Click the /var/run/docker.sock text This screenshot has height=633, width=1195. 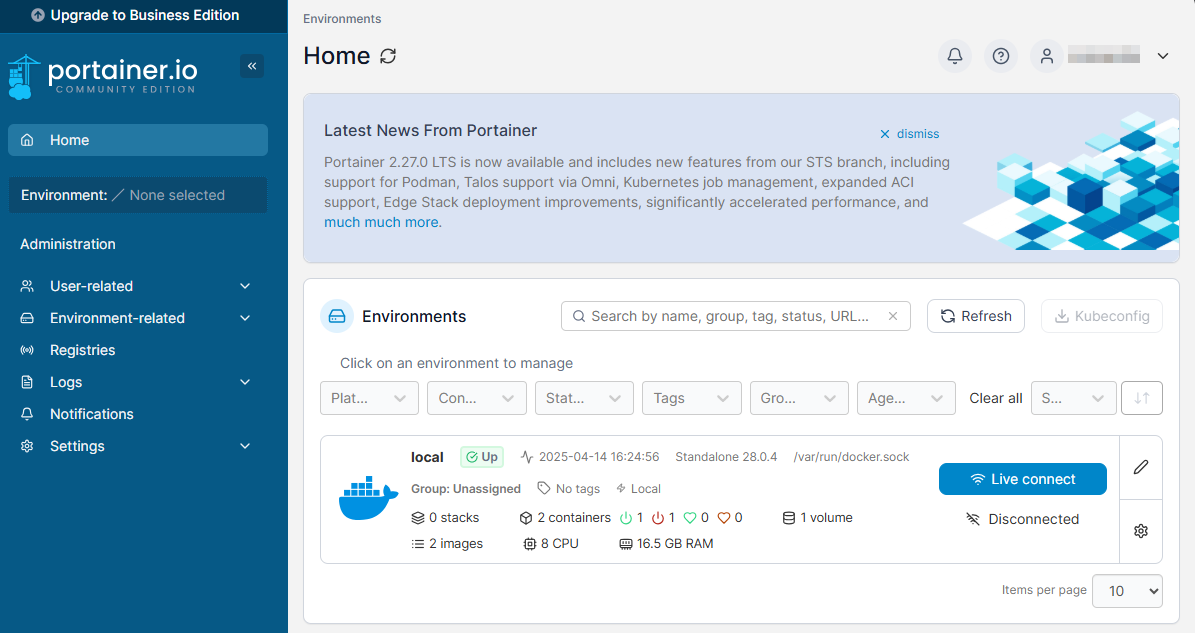coord(851,457)
